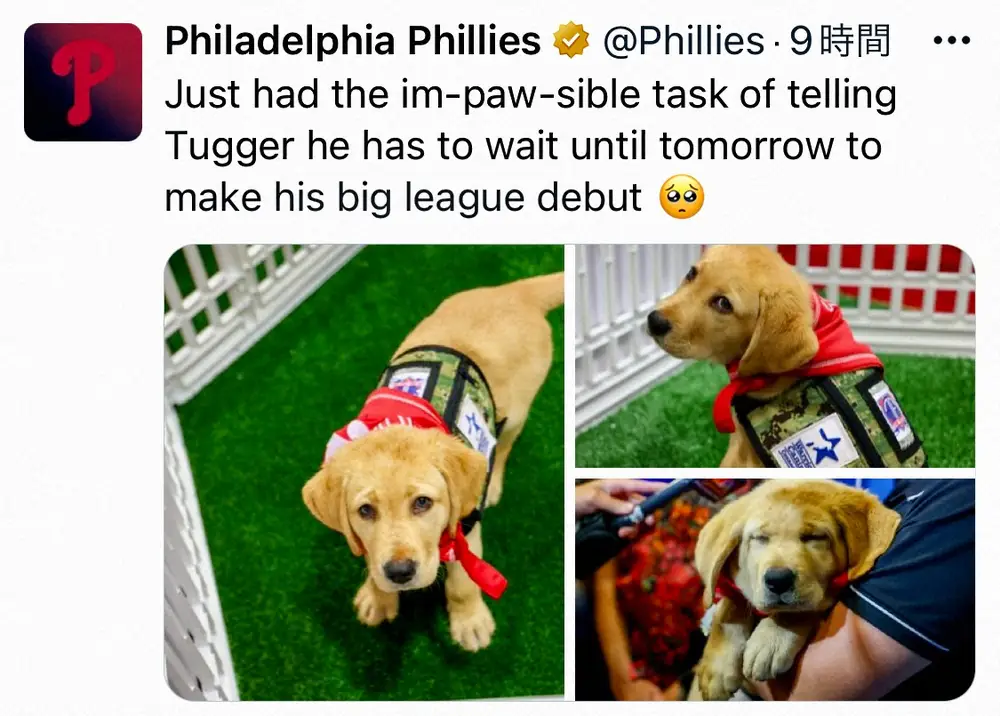The height and width of the screenshot is (716, 1000).
Task: Click the 9時間 timestamp
Action: click(840, 41)
